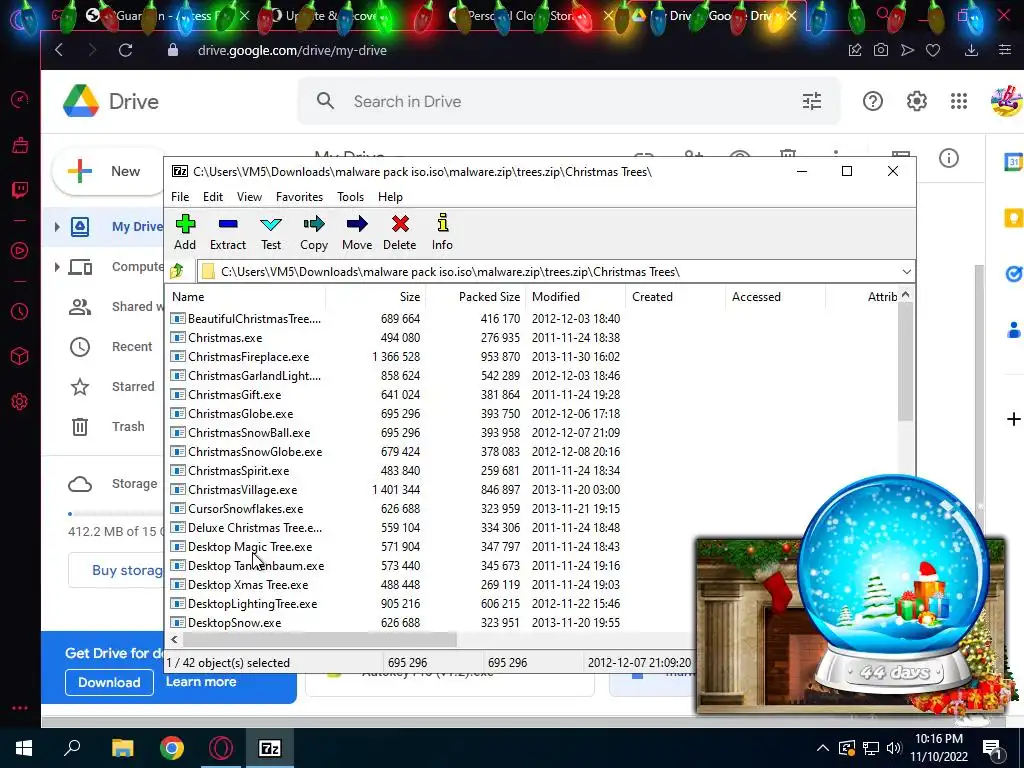Open Google Keep in the side panel
The height and width of the screenshot is (768, 1024).
click(1013, 217)
